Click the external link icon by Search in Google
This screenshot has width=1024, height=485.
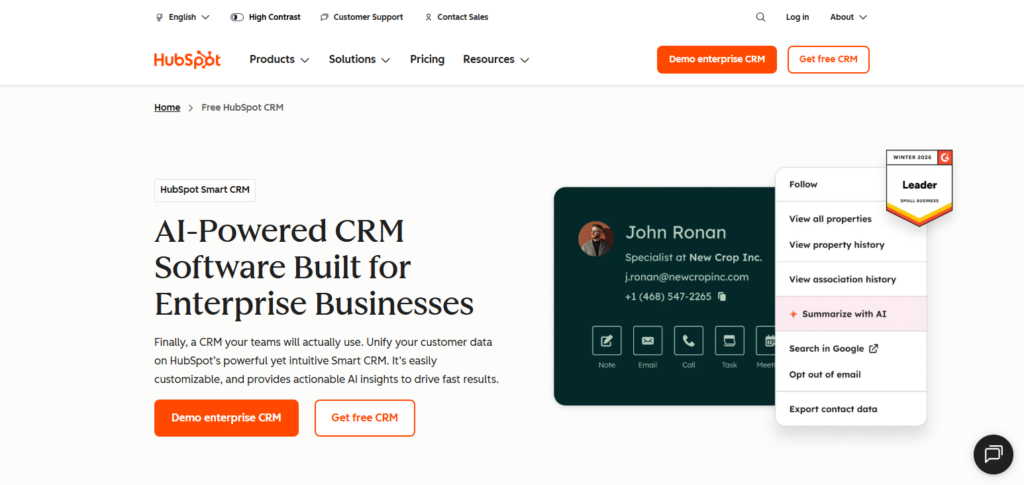point(874,349)
